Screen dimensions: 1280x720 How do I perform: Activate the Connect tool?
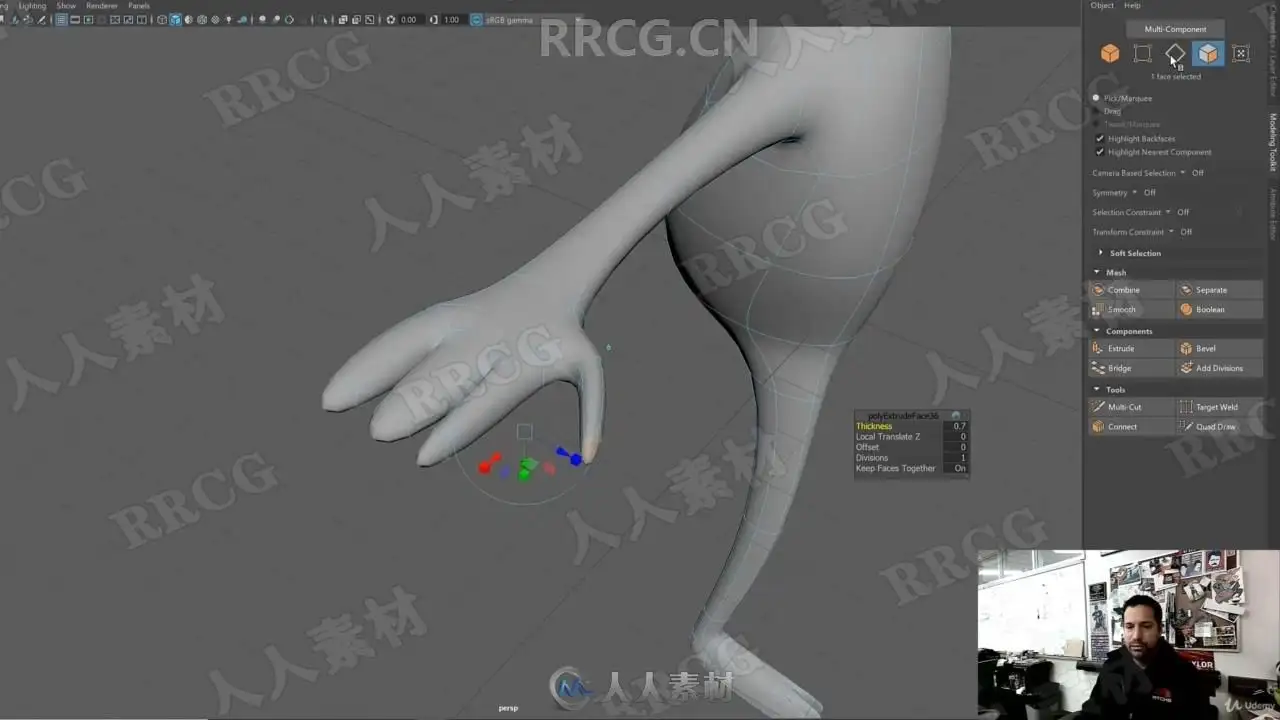pyautogui.click(x=1131, y=427)
